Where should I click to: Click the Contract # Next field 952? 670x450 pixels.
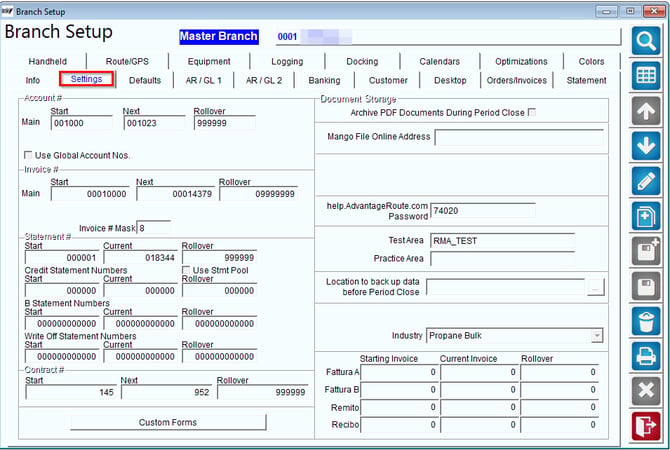coord(167,392)
